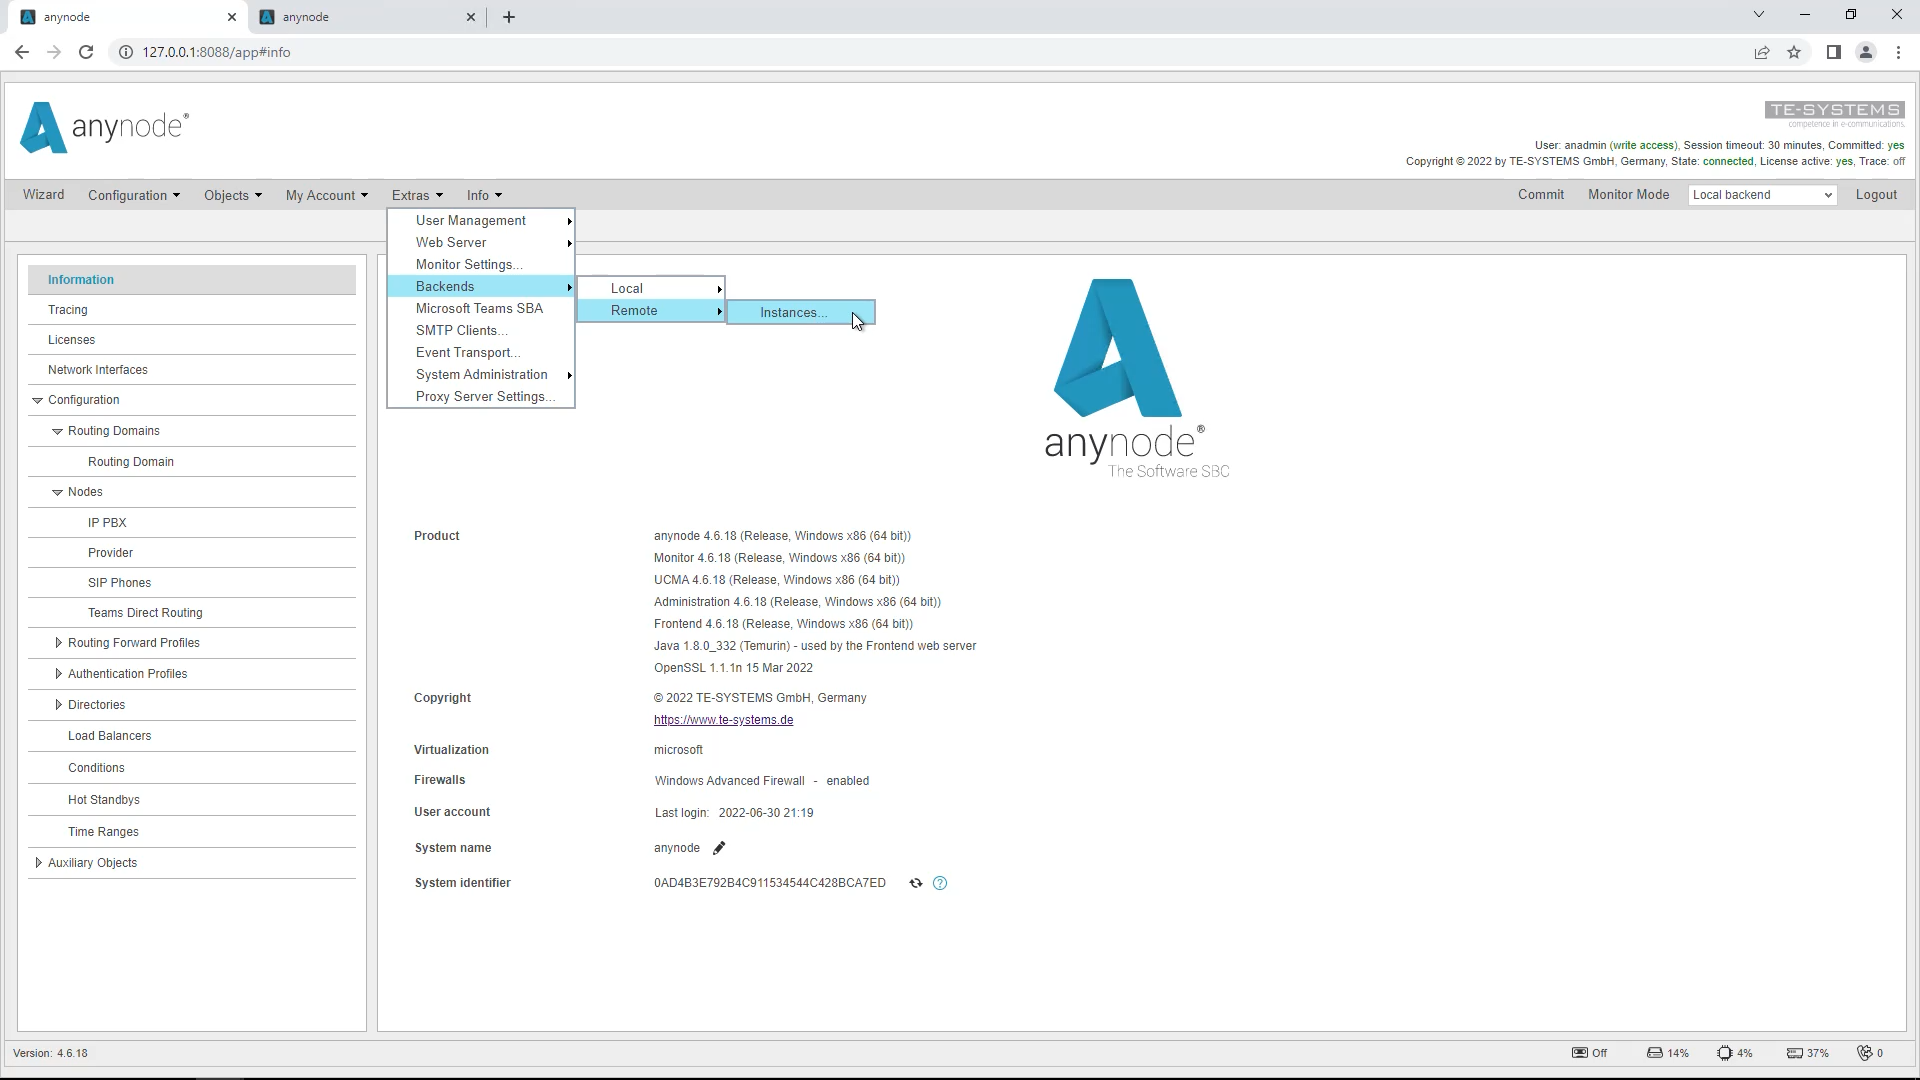Select the IP PBX node

click(192, 523)
